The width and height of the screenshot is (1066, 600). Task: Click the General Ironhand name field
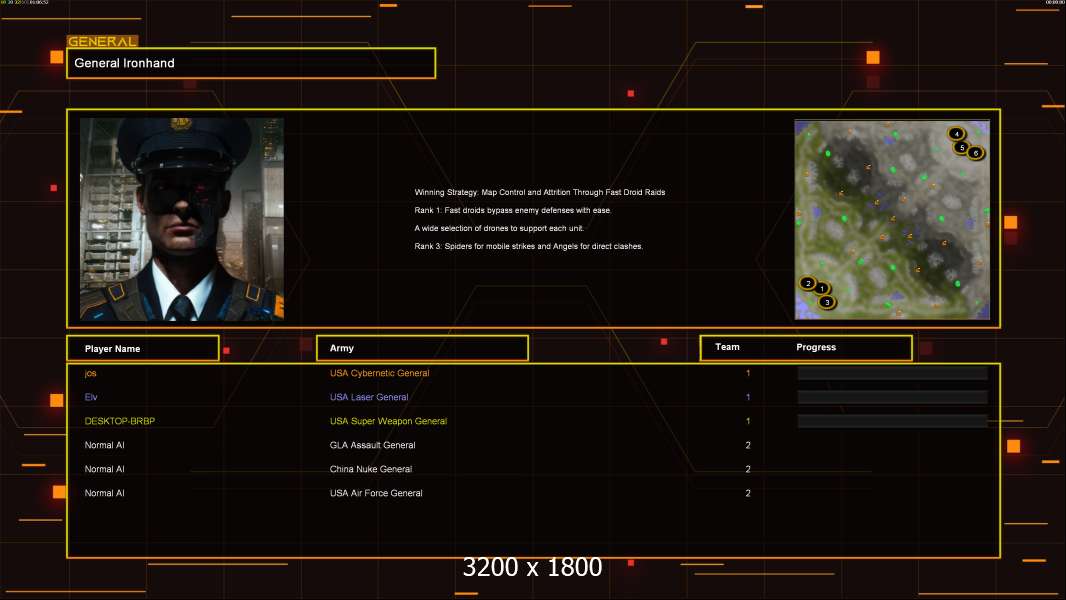coord(251,63)
